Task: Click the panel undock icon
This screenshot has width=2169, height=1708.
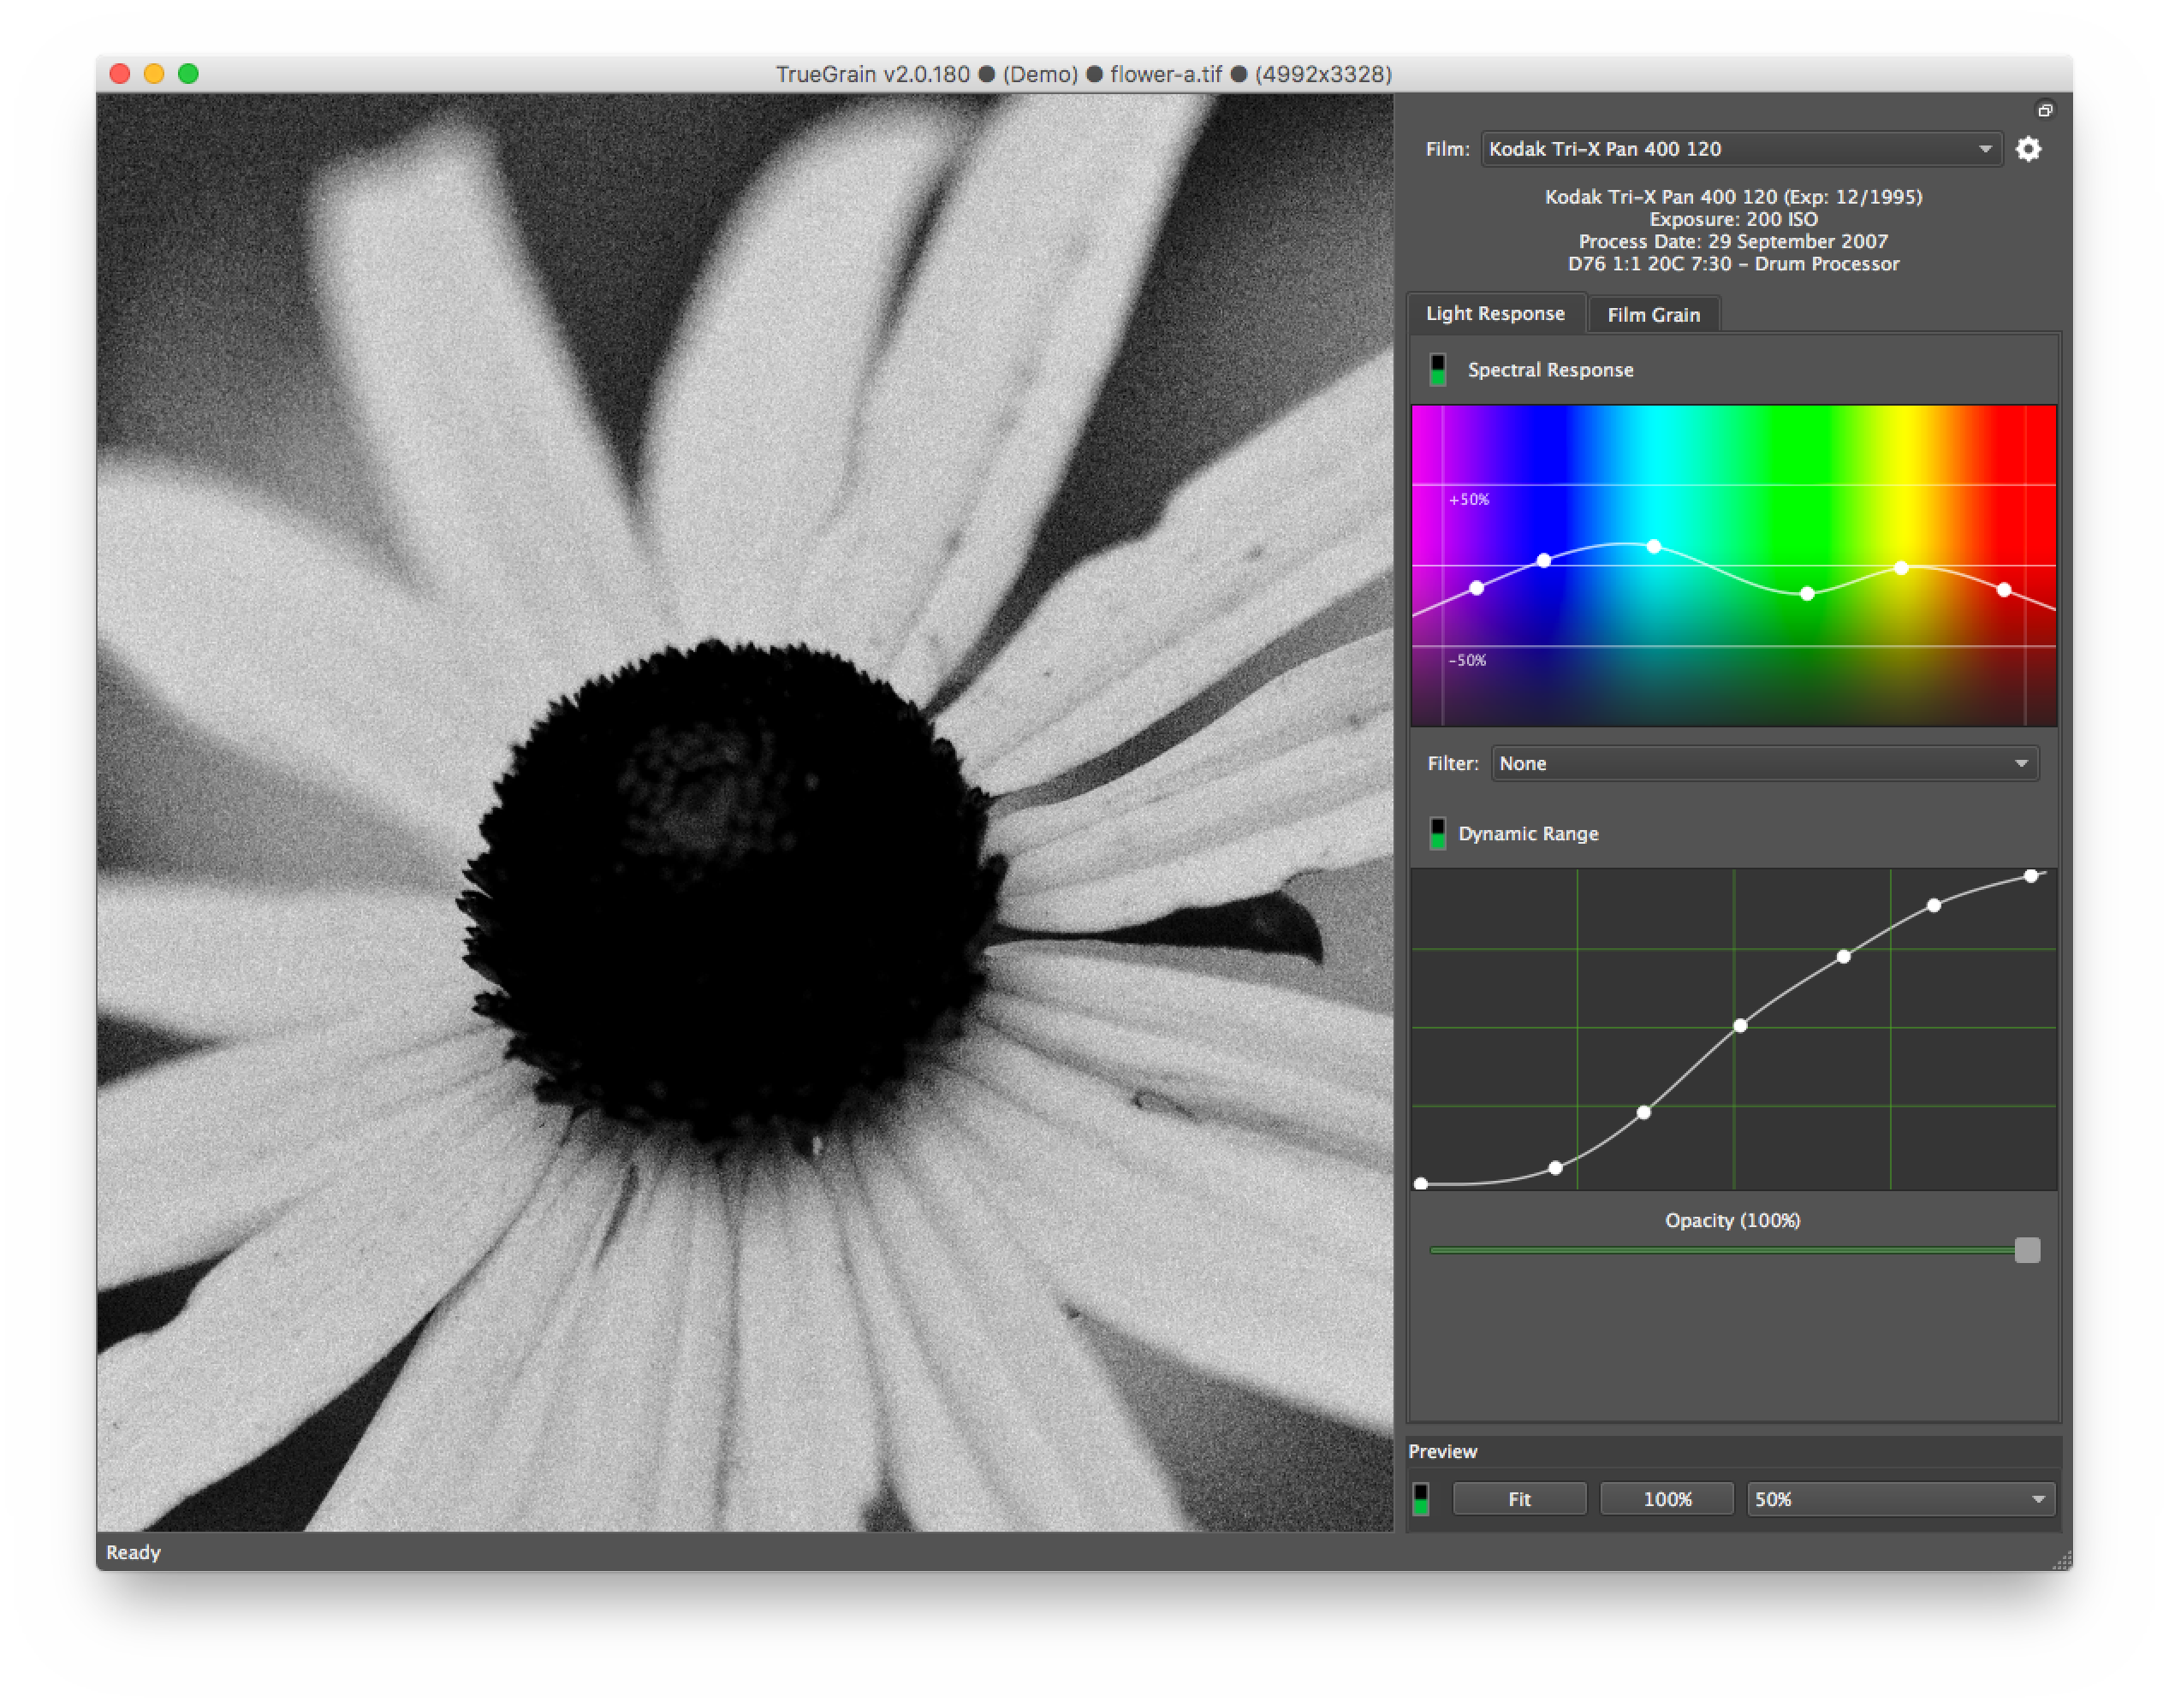Action: (x=2045, y=110)
